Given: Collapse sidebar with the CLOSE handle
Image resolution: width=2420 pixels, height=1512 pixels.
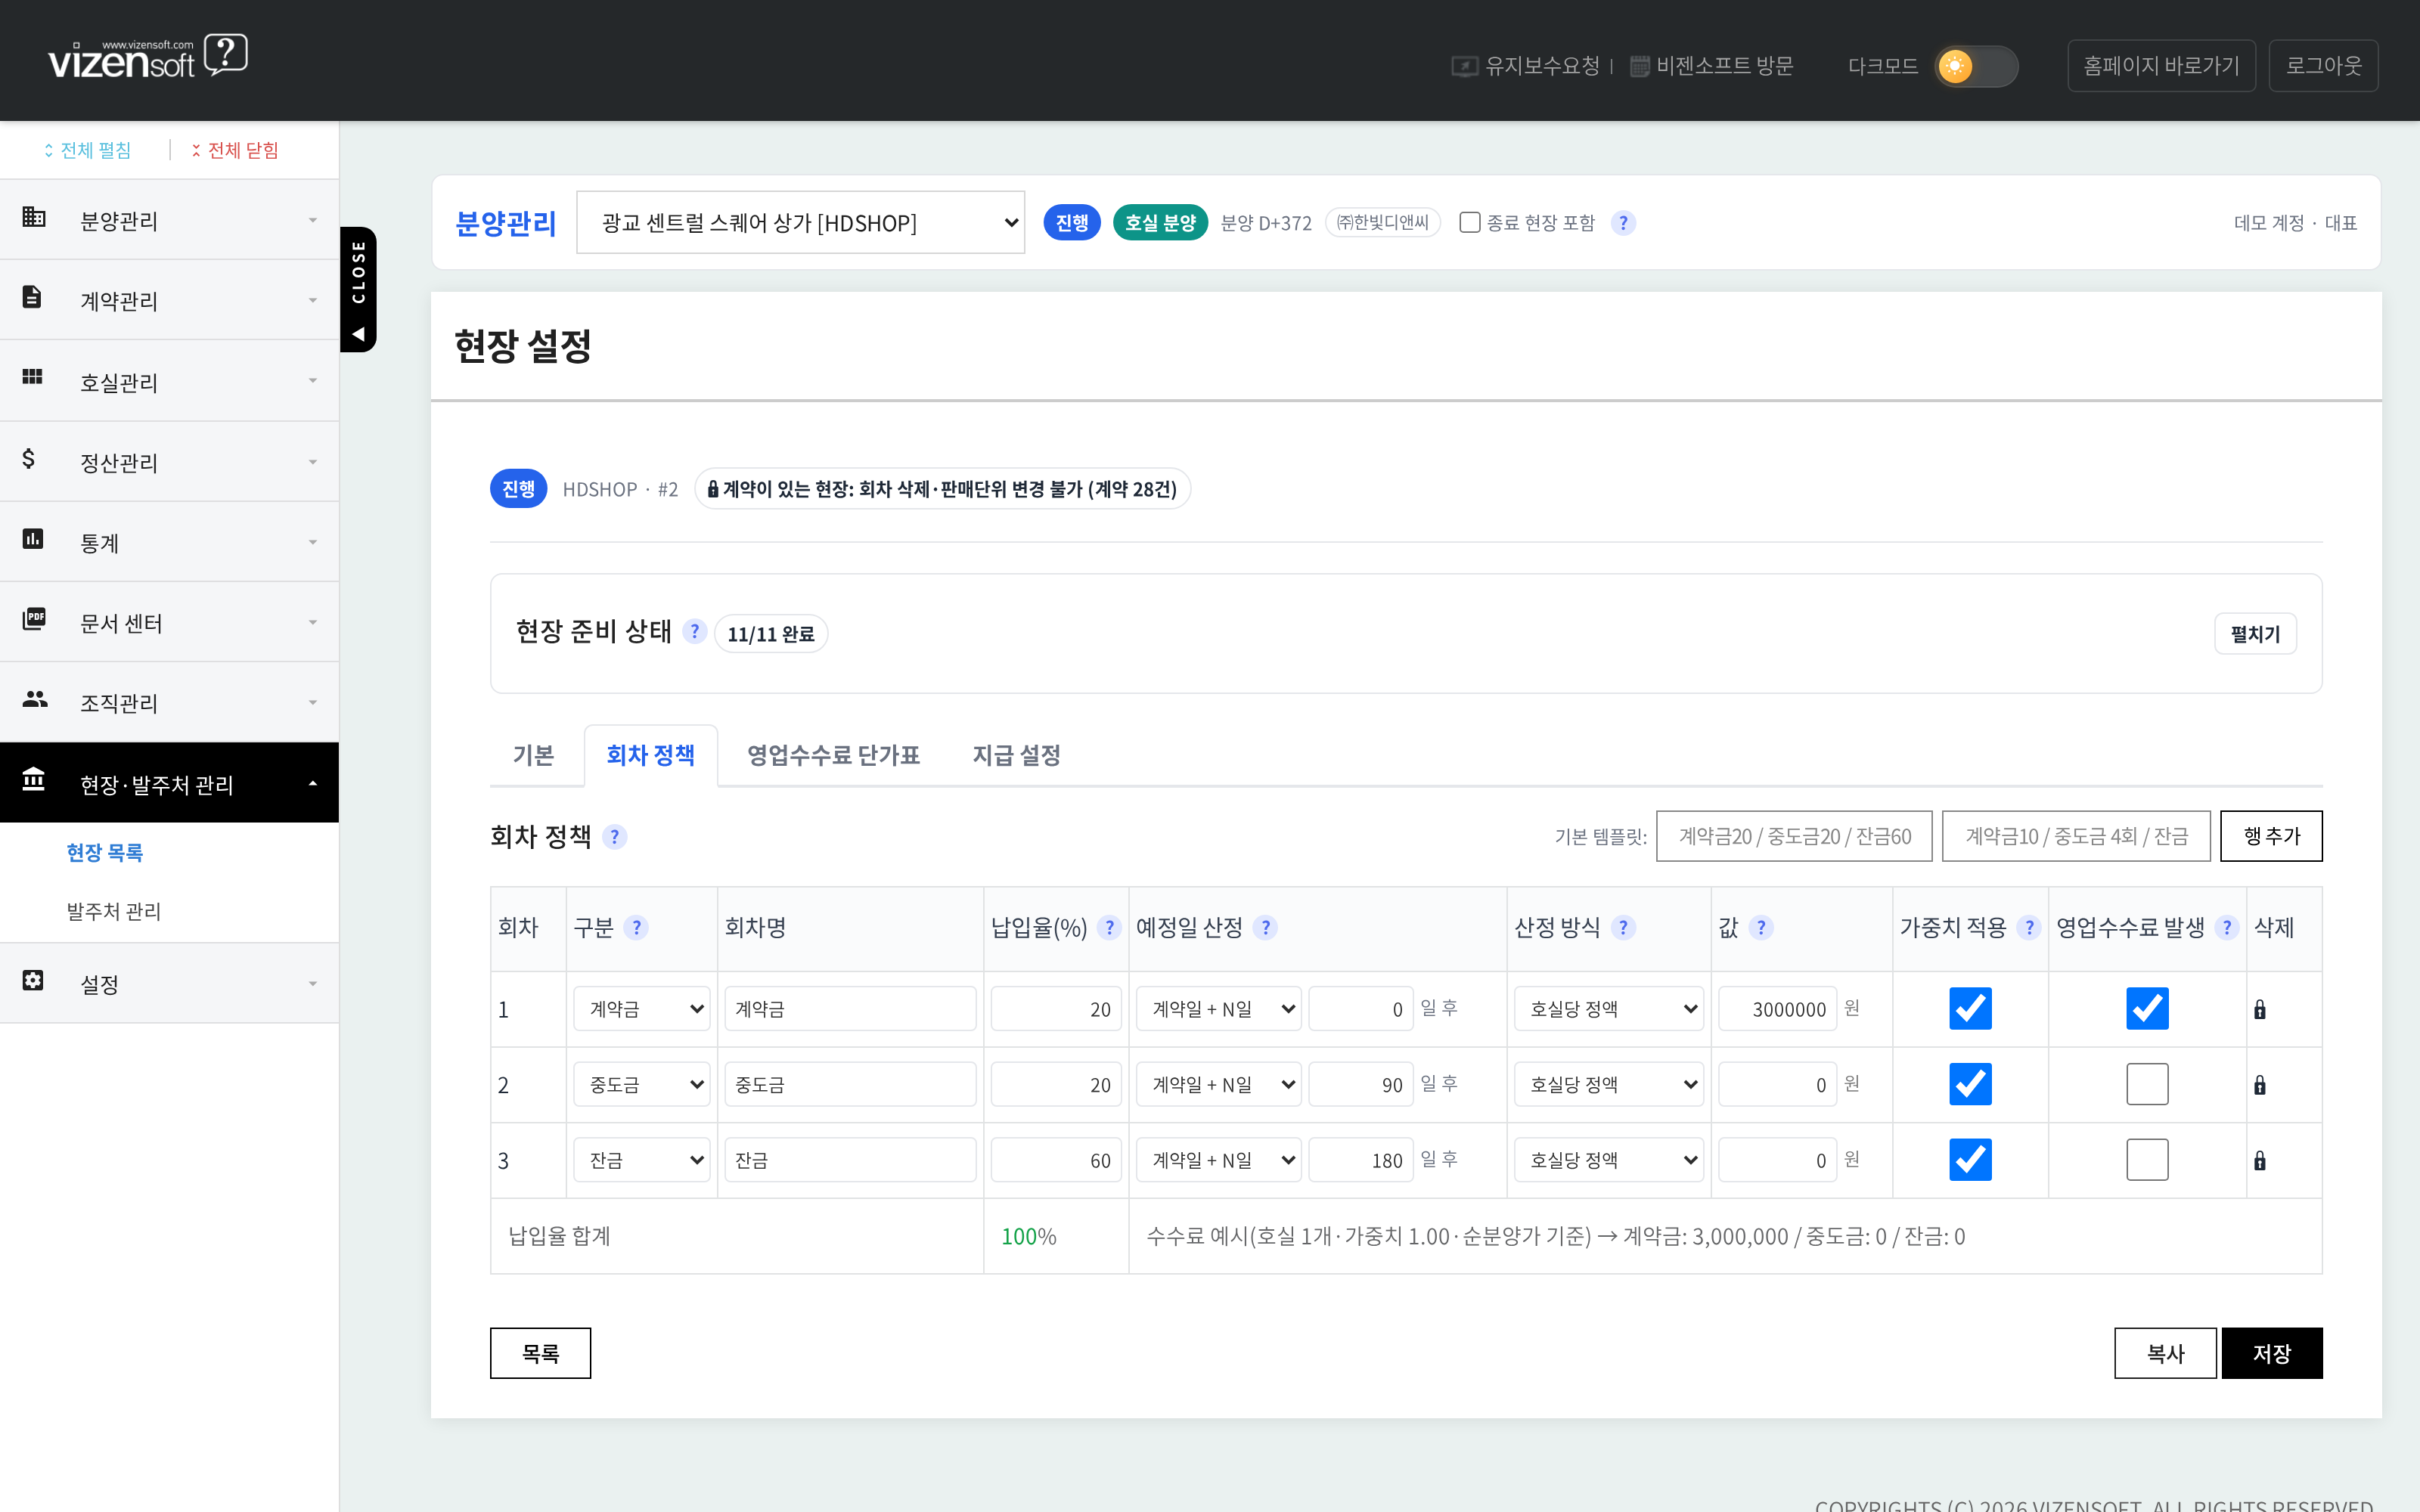Looking at the screenshot, I should [358, 289].
